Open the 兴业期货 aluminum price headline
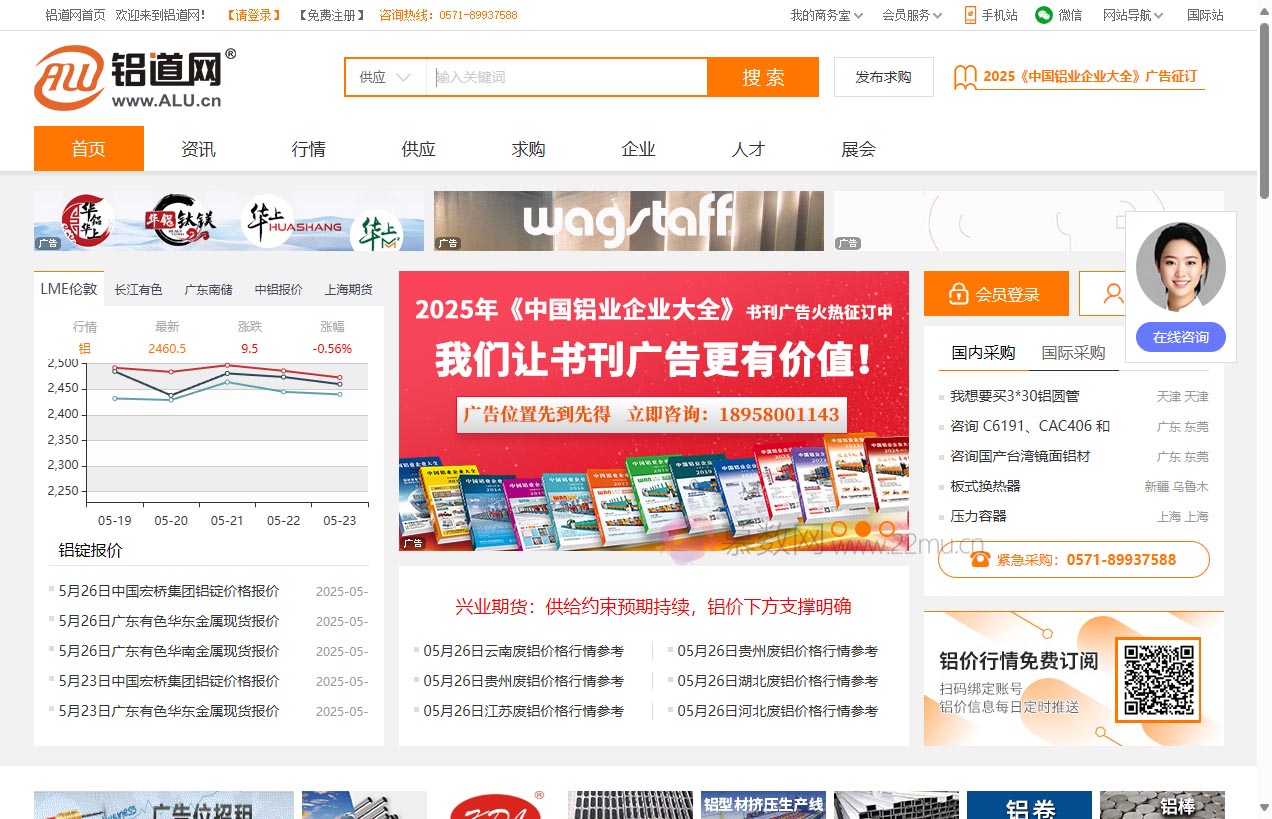Screen dimensions: 1272x819 pos(654,607)
